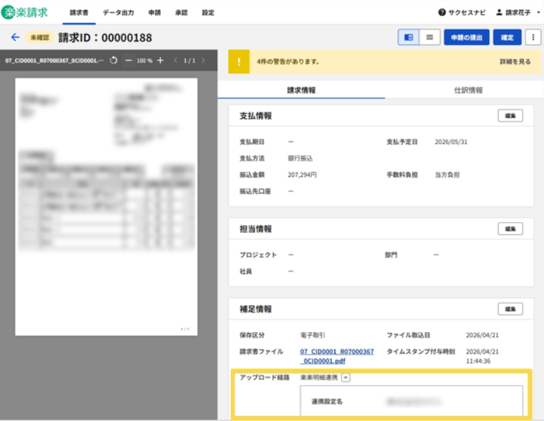Viewport: 544px width, 421px height.
Task: Open the 請求書 menu
Action: pyautogui.click(x=79, y=13)
